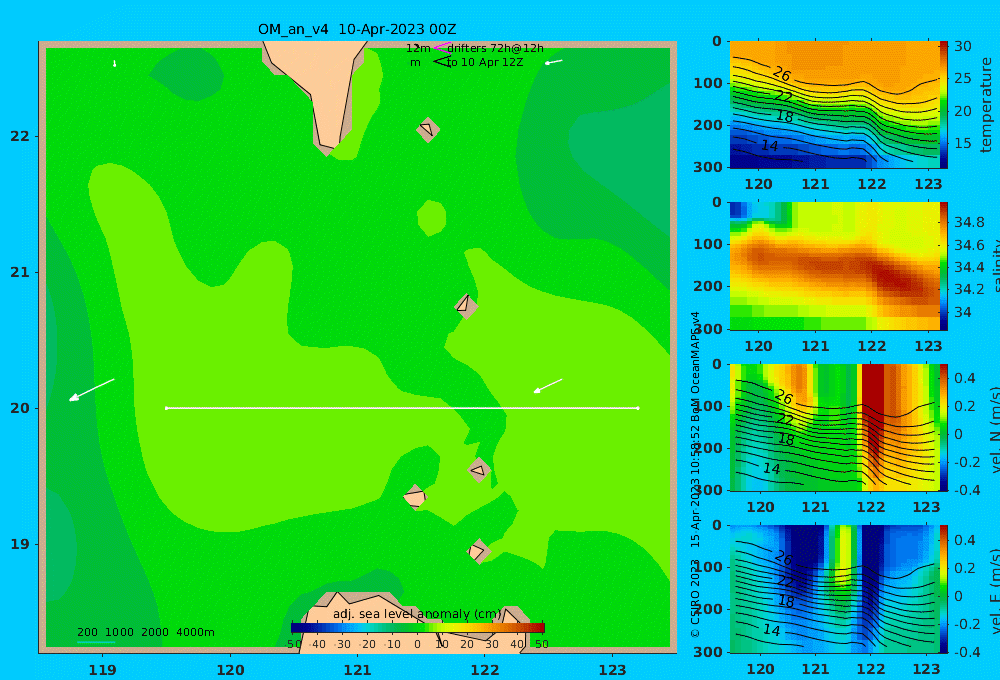The height and width of the screenshot is (680, 1000).
Task: Click longitude label 123 on main map
Action: point(613,670)
